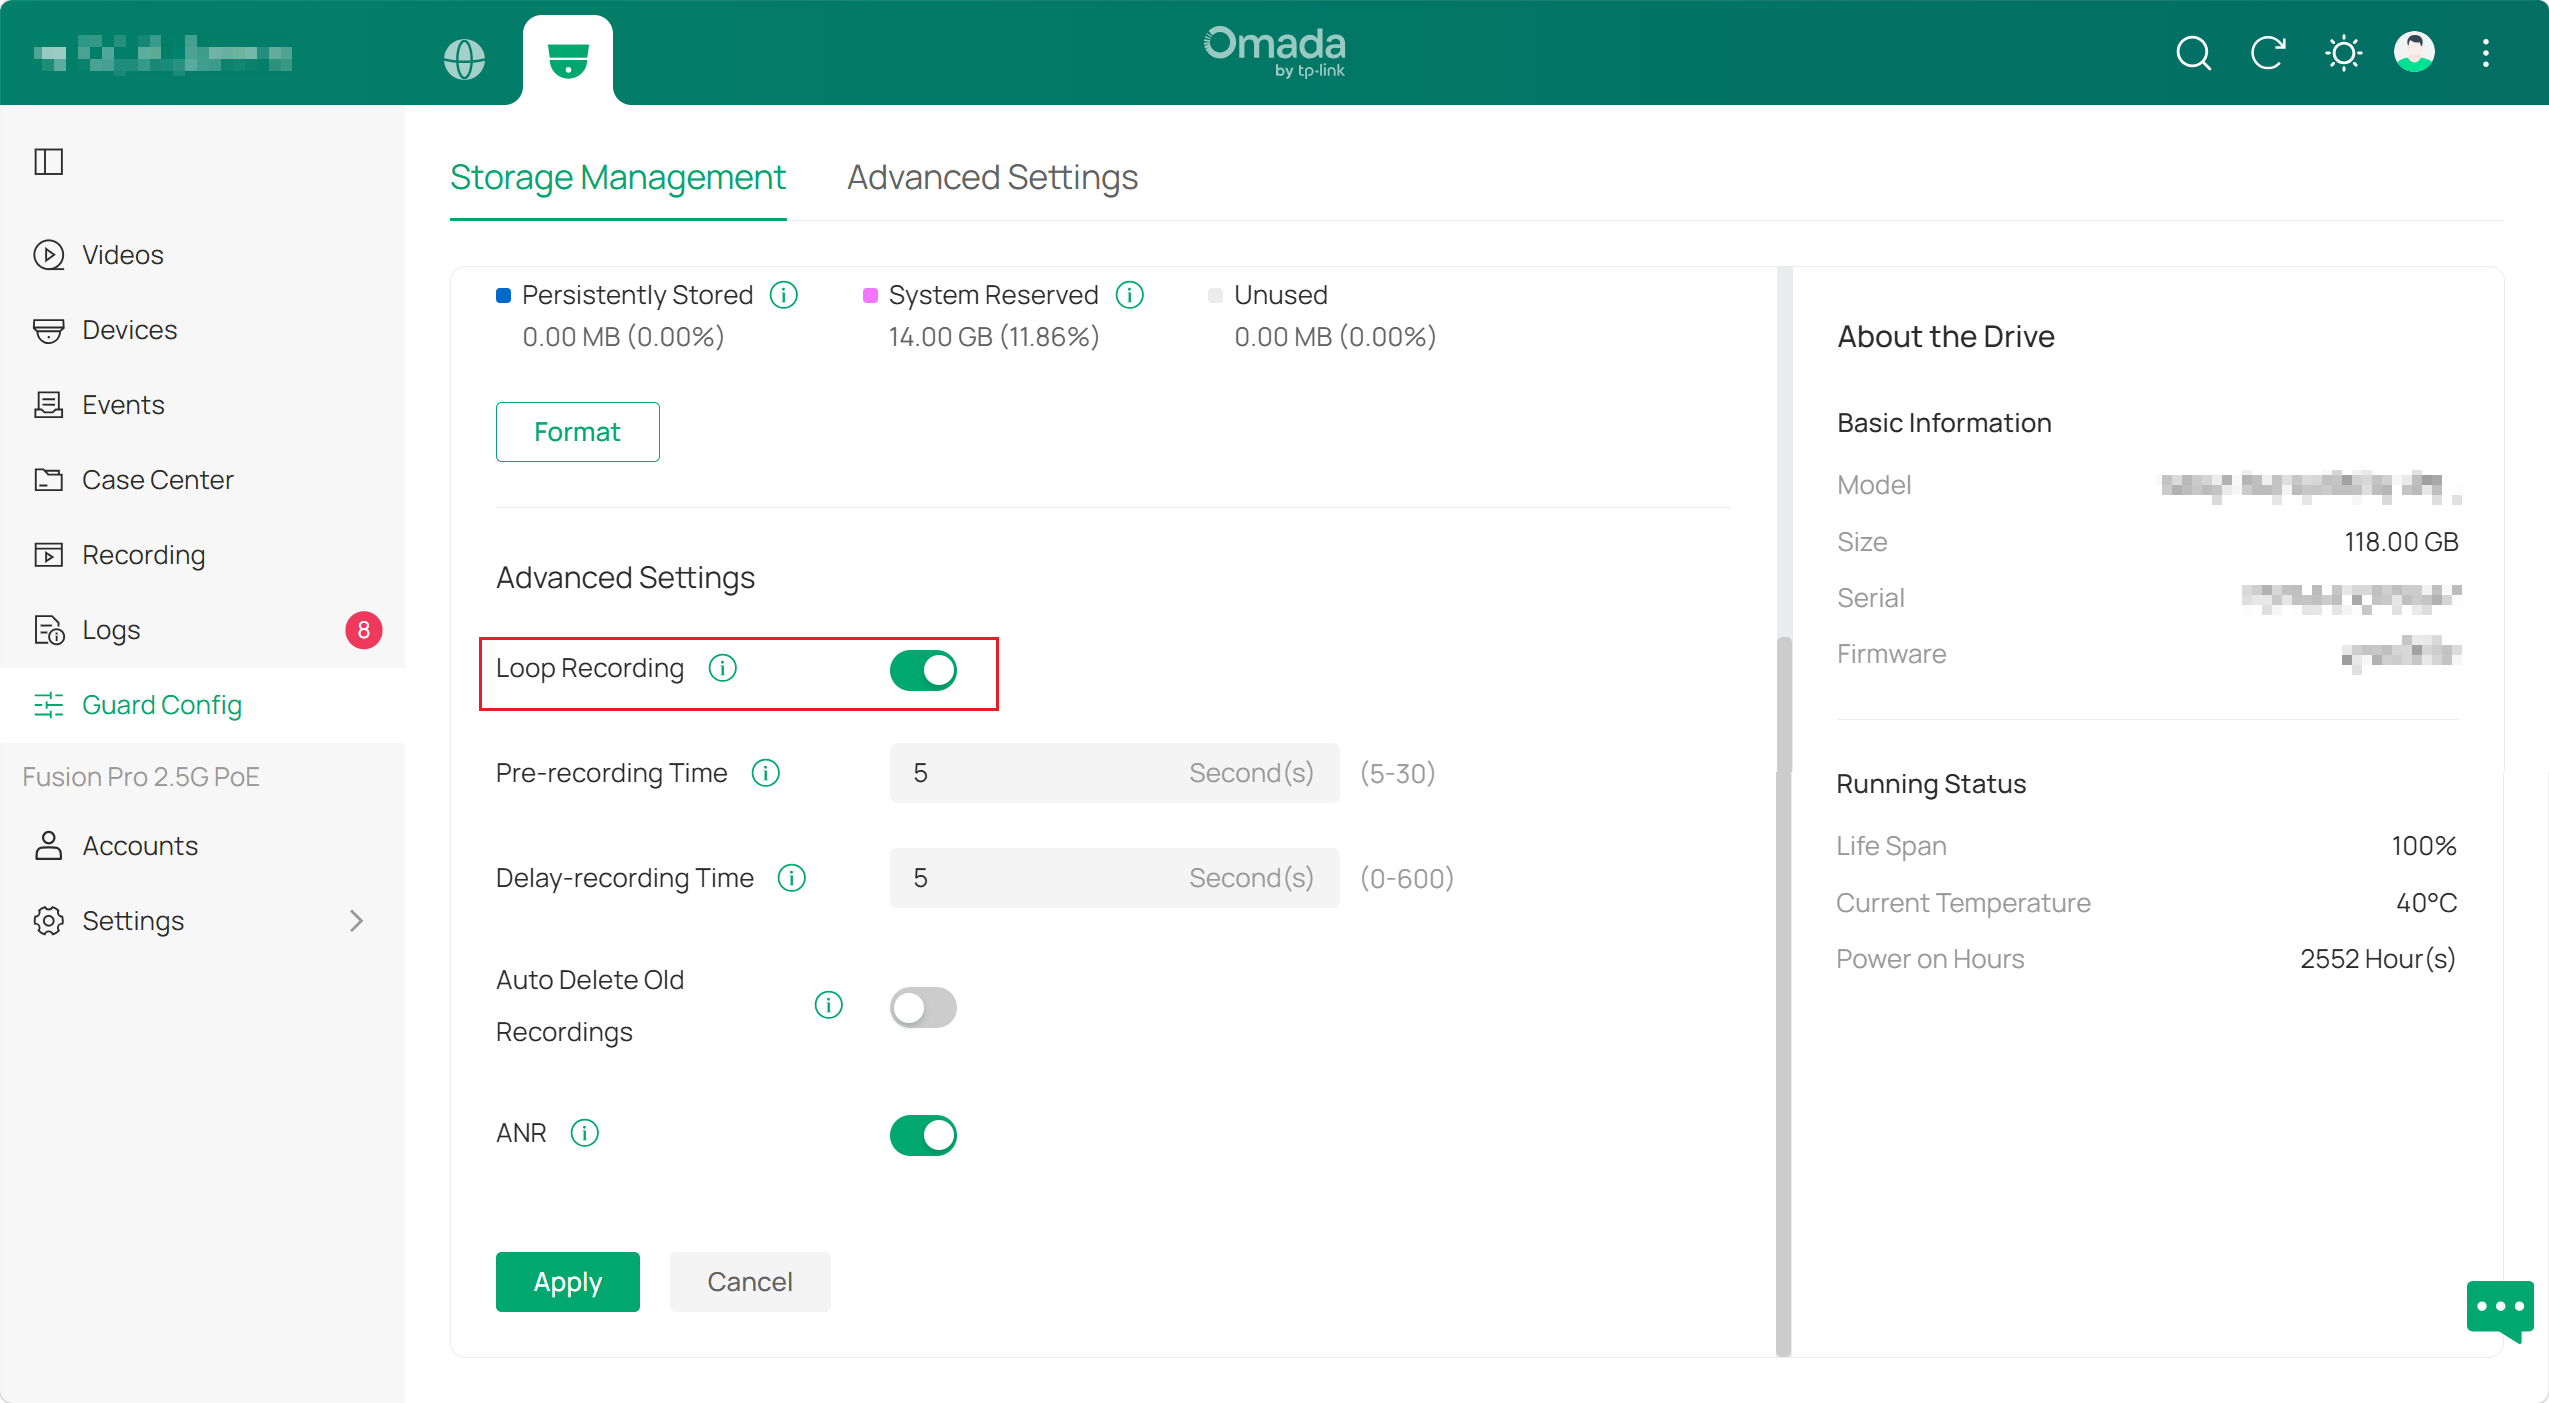Screen dimensions: 2549x1403
Task: Toggle the light/dark theme sun icon
Action: [2343, 53]
